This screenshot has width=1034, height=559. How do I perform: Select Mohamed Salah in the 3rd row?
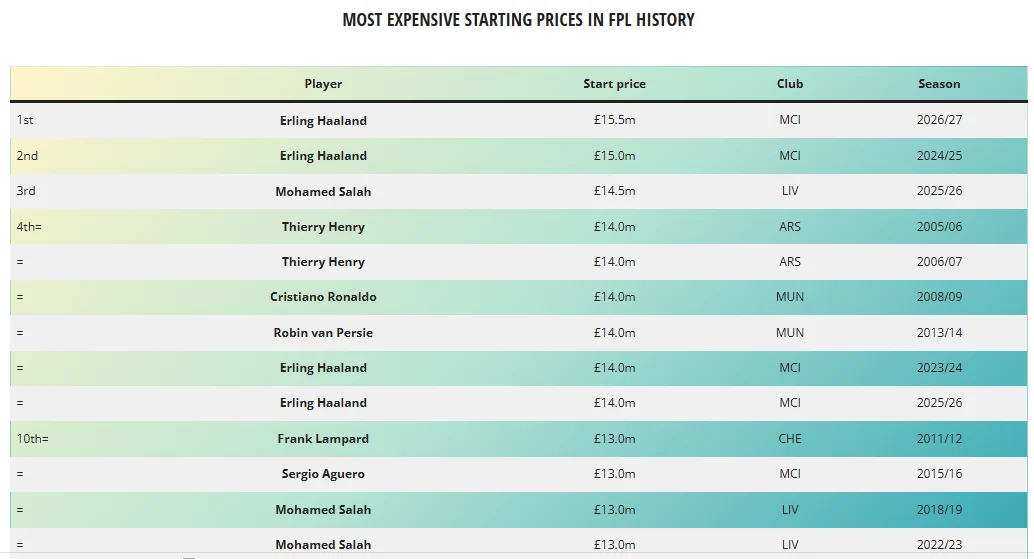point(323,192)
